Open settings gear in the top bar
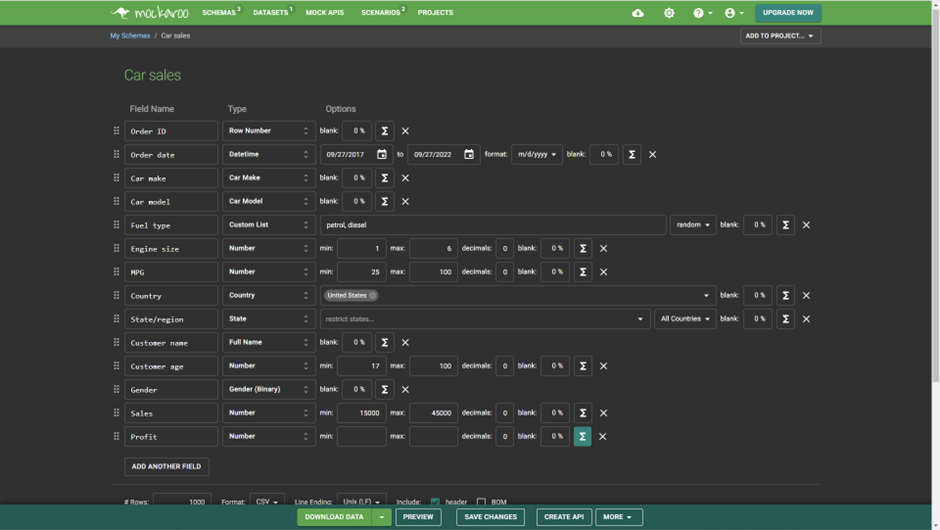 coord(669,13)
